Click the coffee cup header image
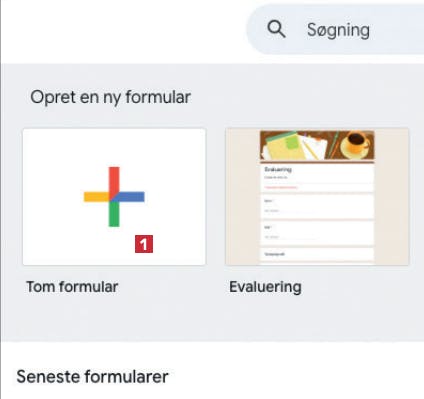The image size is (424, 399). click(x=357, y=143)
